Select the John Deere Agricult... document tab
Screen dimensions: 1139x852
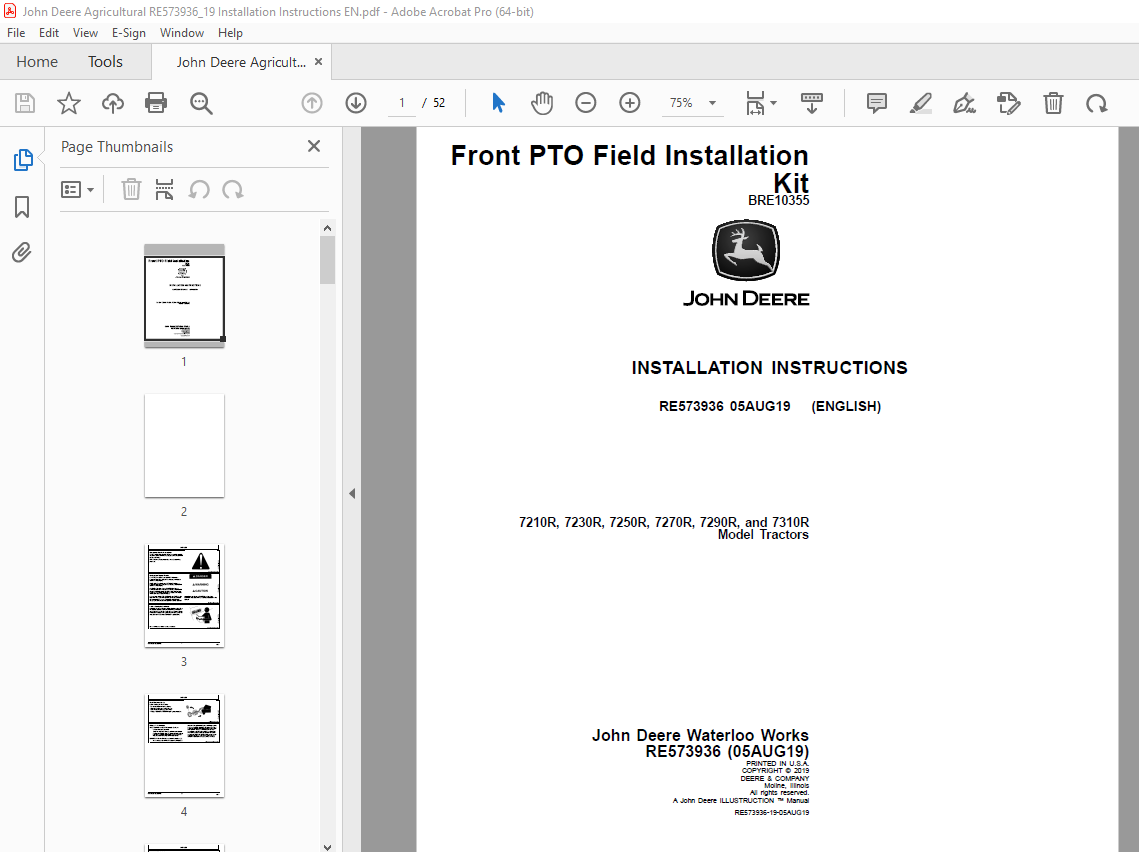[240, 62]
